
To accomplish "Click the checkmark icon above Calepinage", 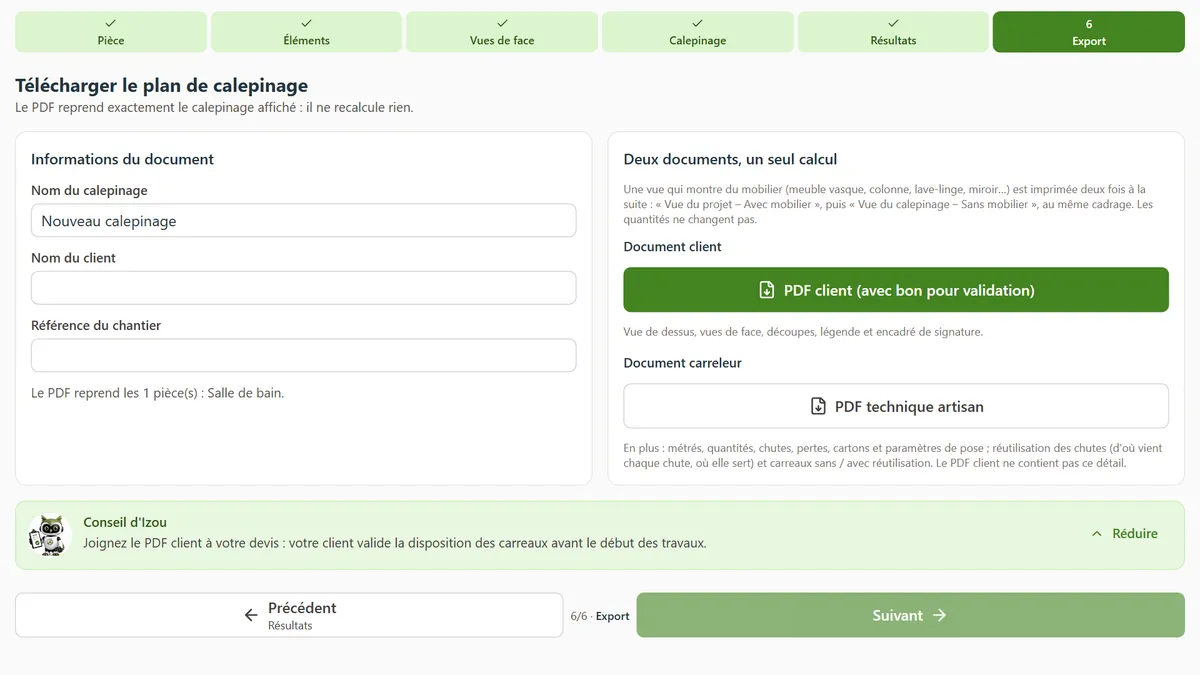I will (x=697, y=23).
